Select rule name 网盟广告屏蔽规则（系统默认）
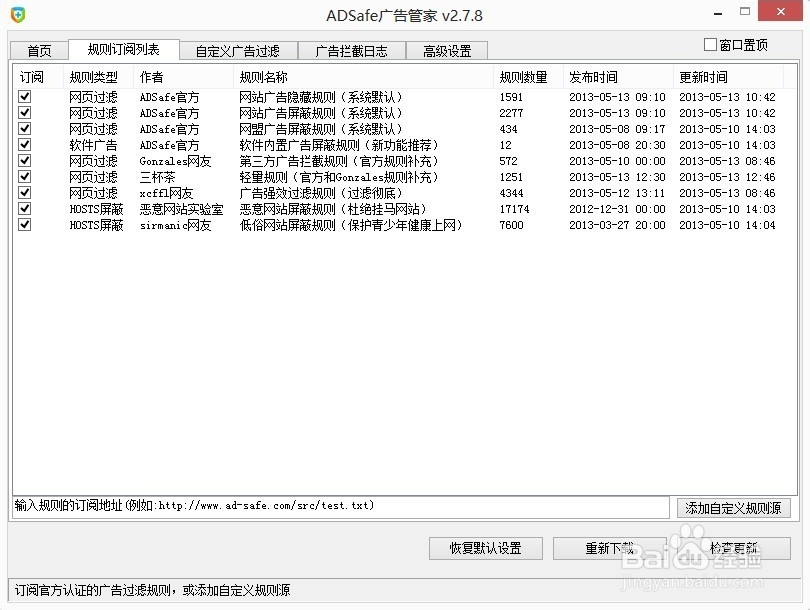This screenshot has height=610, width=810. 321,129
